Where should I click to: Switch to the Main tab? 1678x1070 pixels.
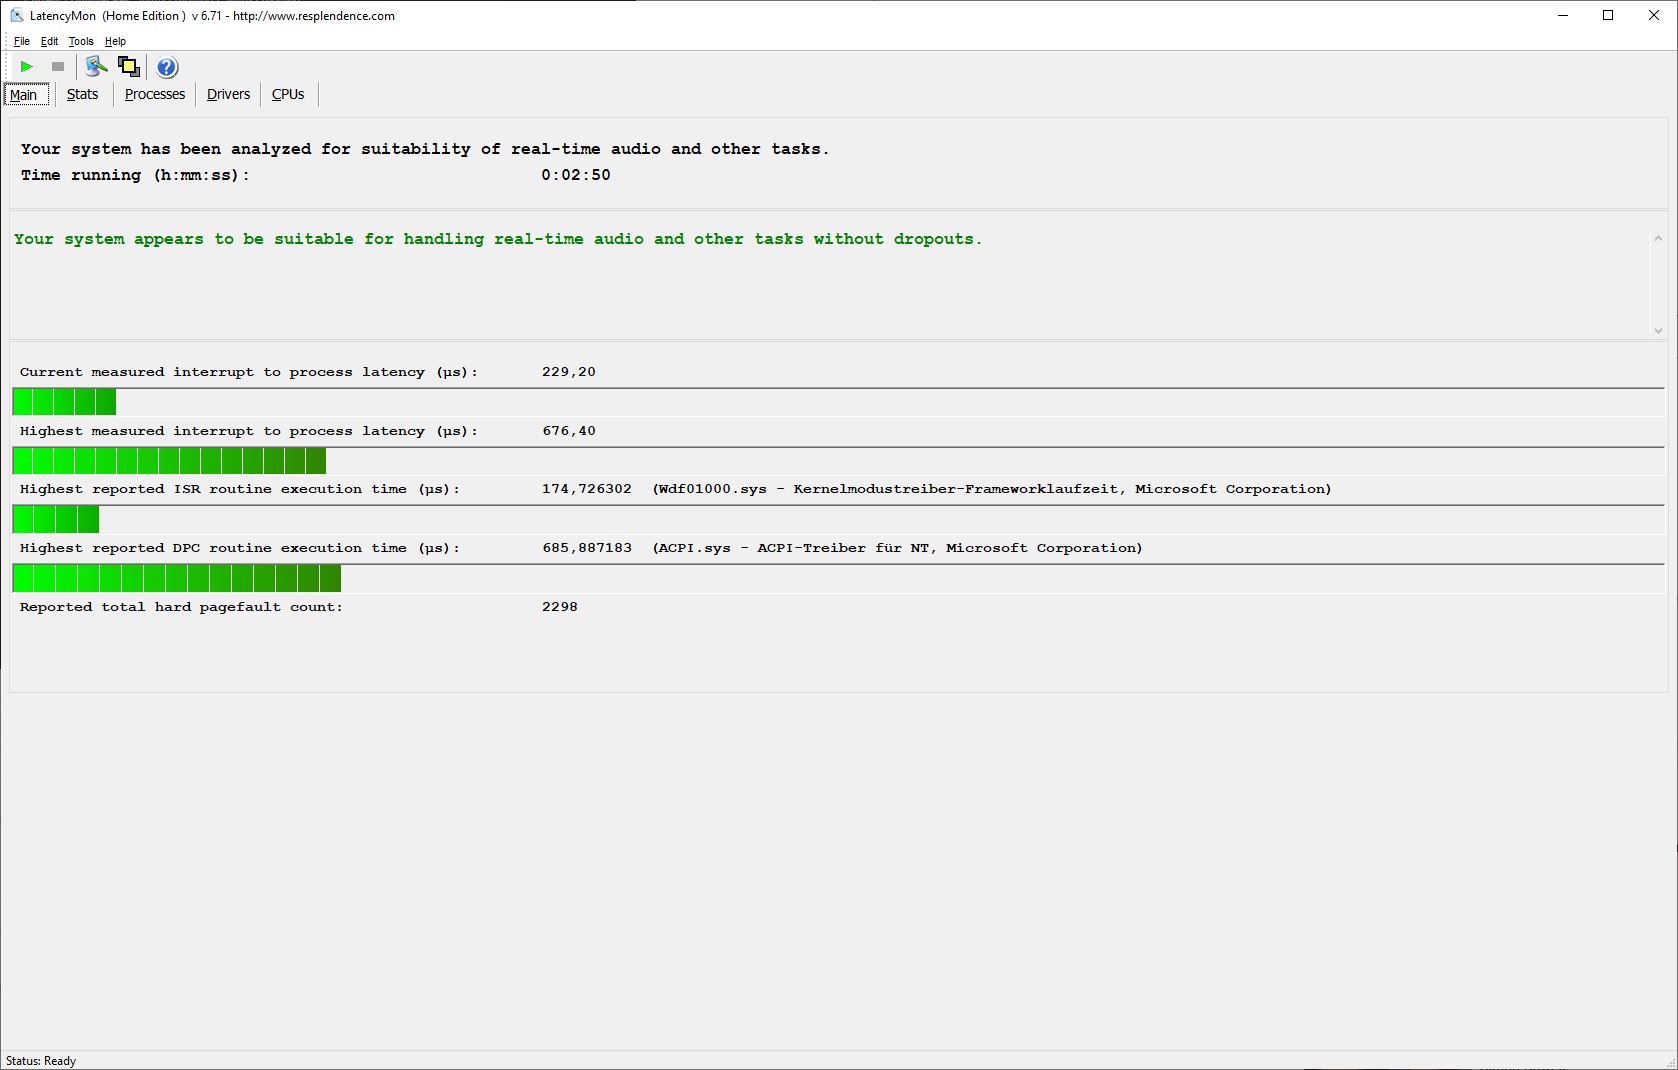coord(25,95)
